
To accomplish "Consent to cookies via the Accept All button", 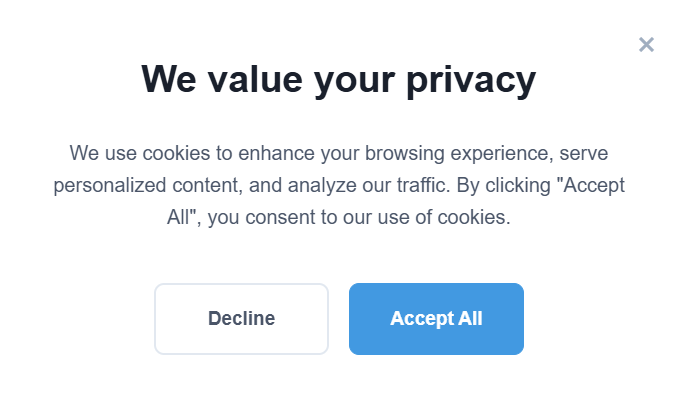I will [x=436, y=319].
